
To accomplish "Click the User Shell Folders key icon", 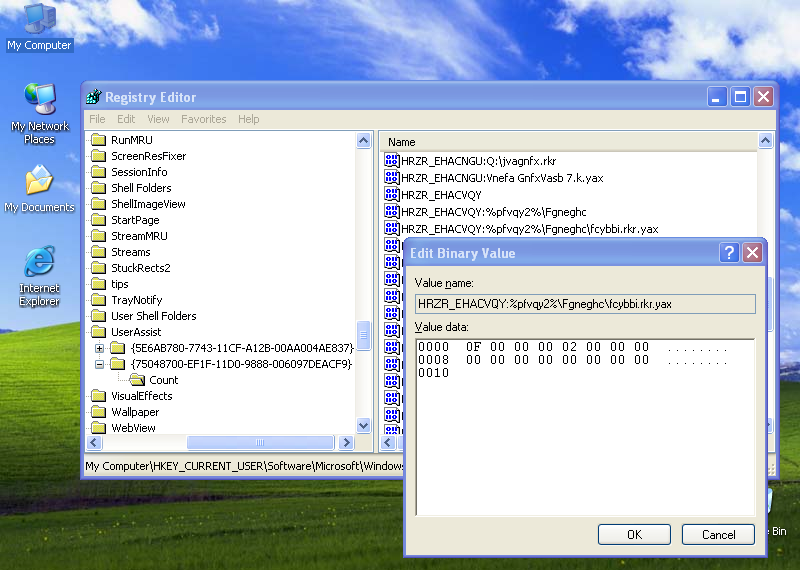I will pyautogui.click(x=98, y=316).
